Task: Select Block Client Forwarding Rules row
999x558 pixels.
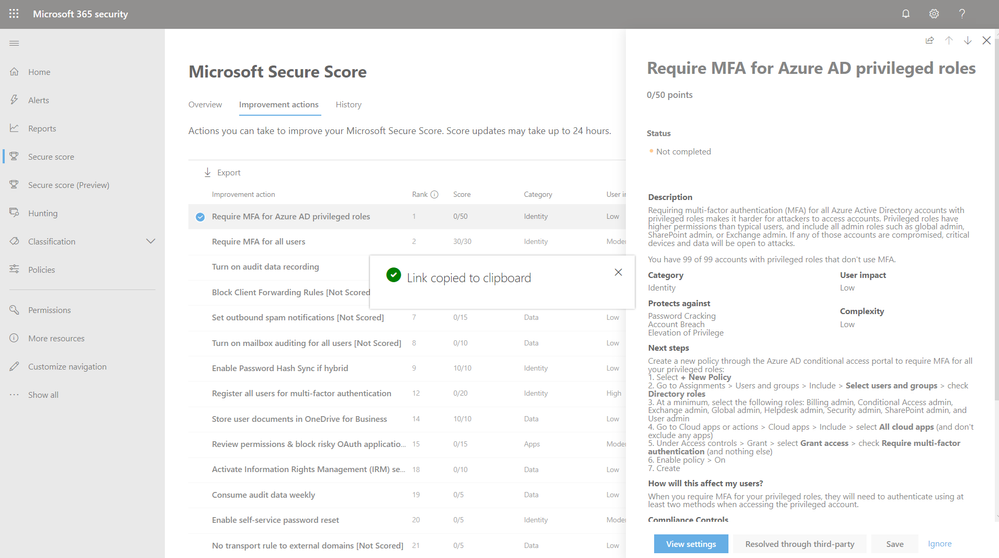Action: [x=278, y=292]
